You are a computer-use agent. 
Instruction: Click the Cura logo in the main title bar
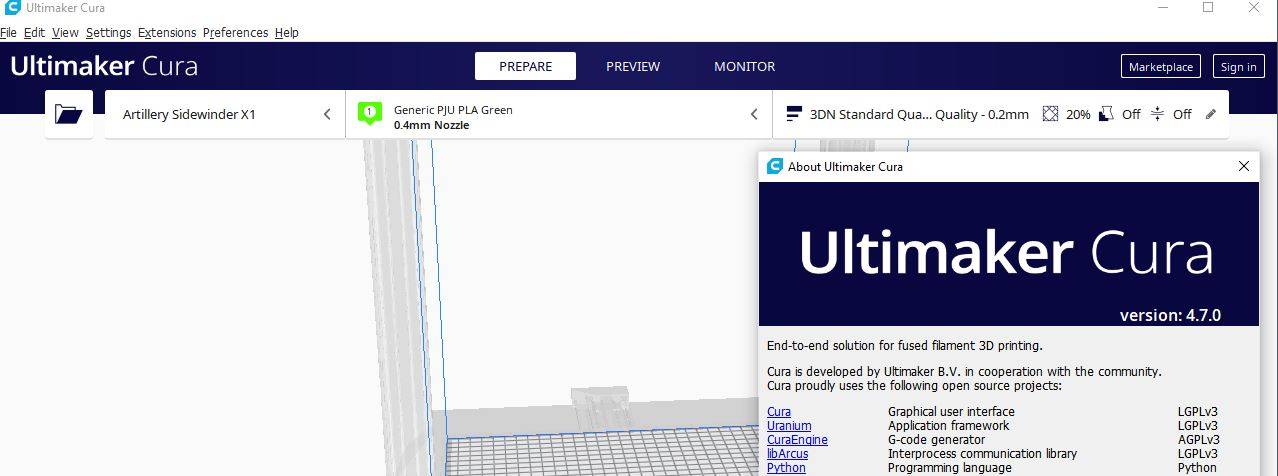pos(12,8)
